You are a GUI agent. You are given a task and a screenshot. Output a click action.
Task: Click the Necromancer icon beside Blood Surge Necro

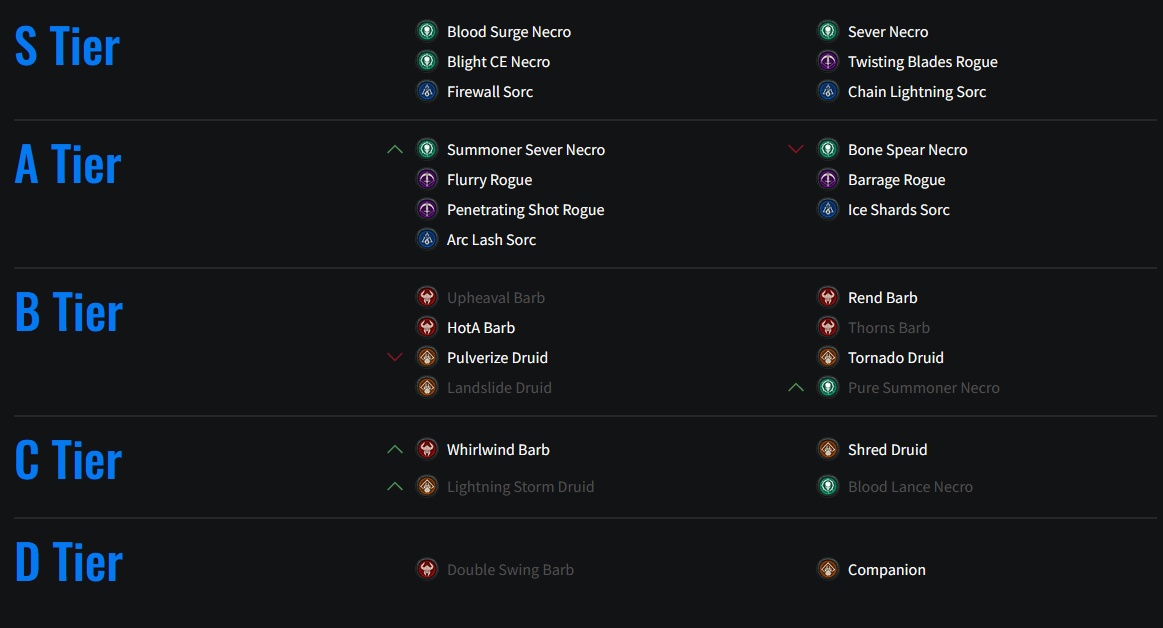click(x=426, y=31)
